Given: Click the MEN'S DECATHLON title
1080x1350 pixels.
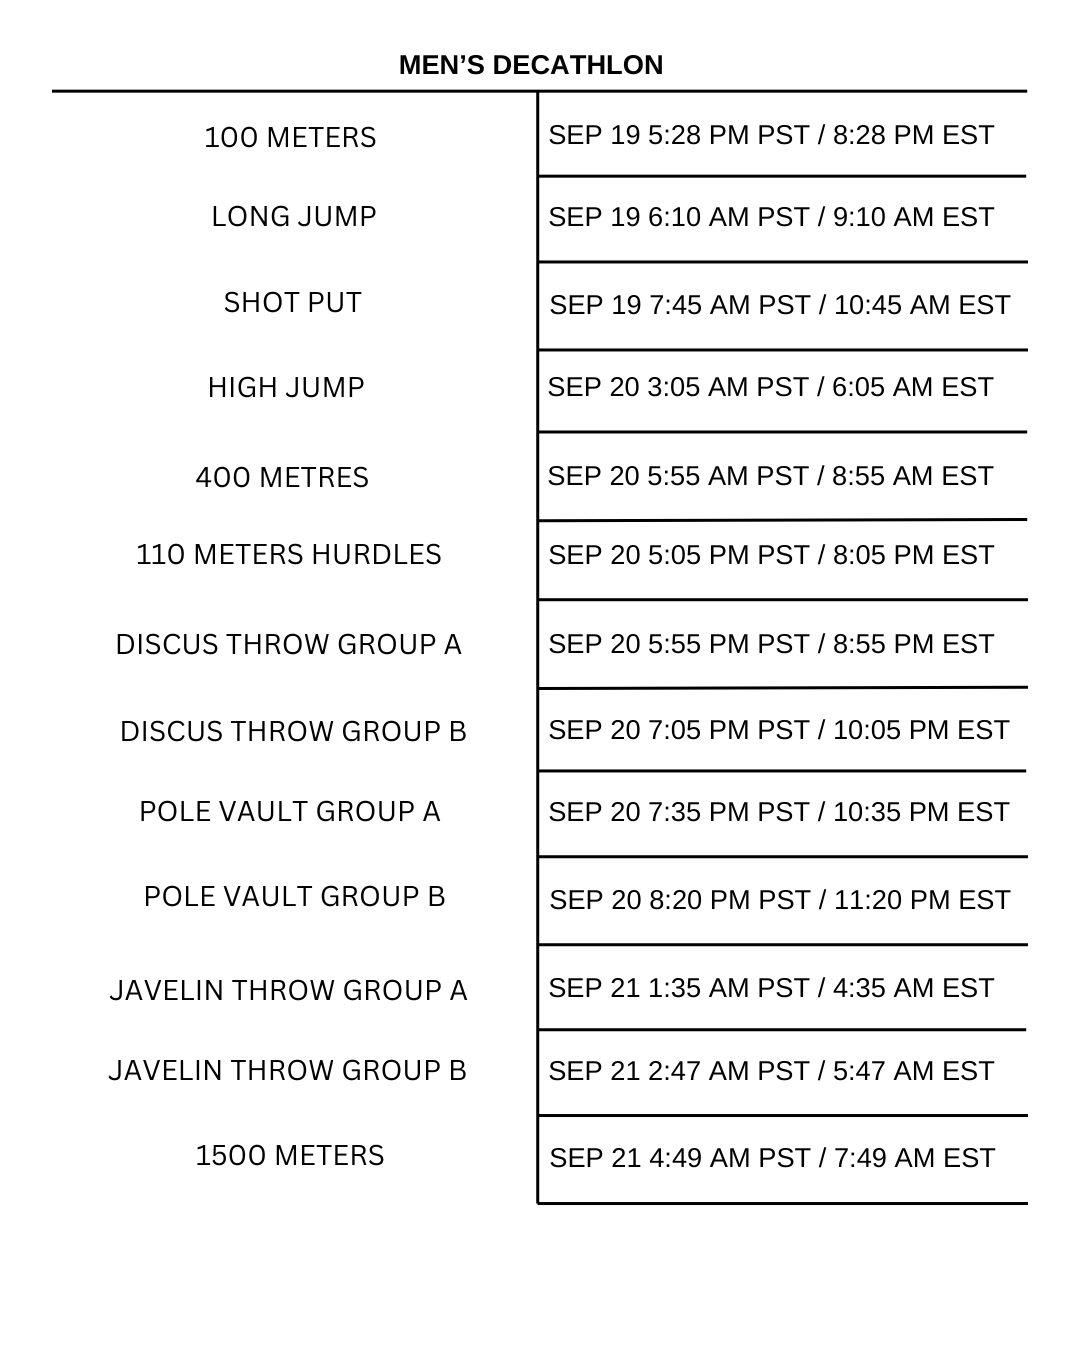Looking at the screenshot, I should (x=530, y=65).
